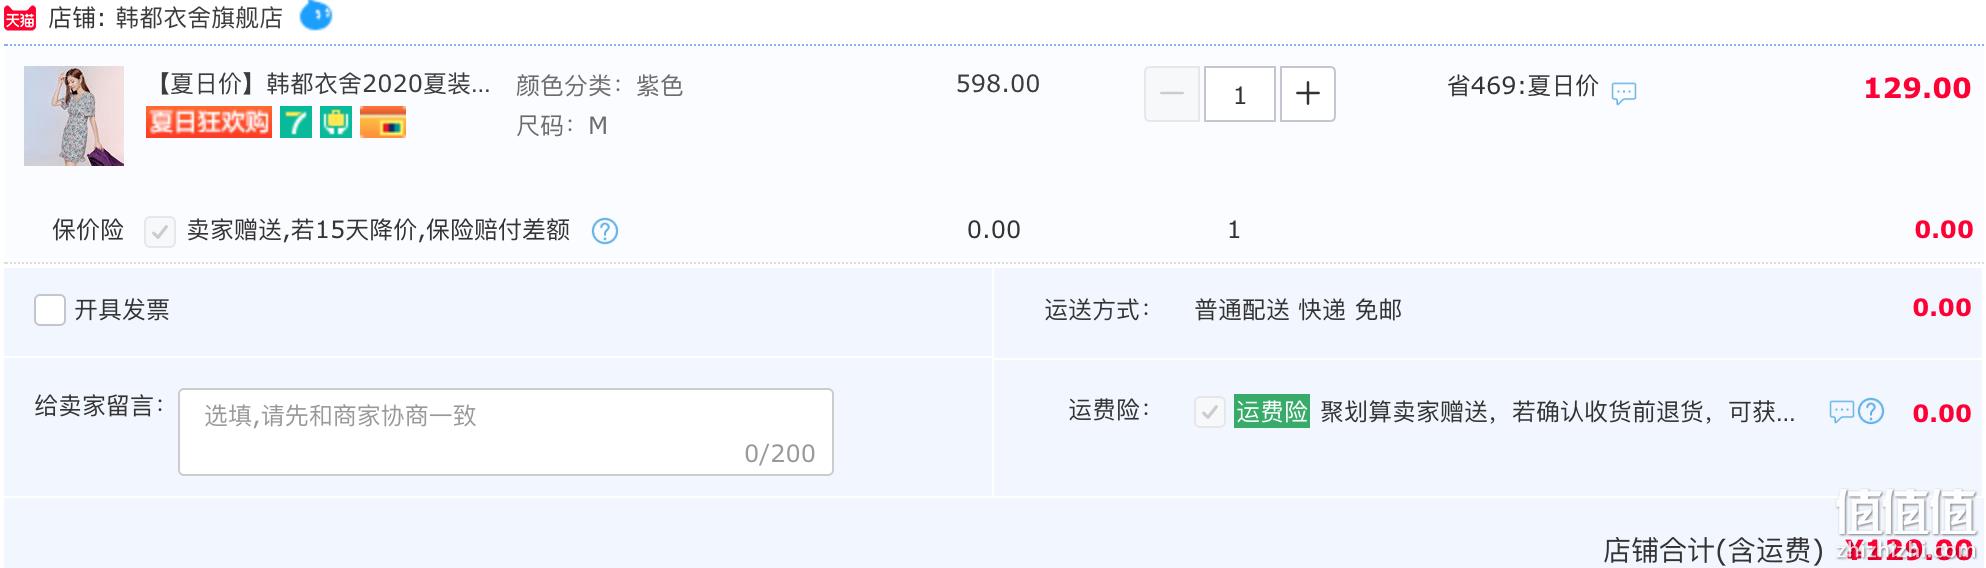Click the orange credit card badge

tap(383, 122)
